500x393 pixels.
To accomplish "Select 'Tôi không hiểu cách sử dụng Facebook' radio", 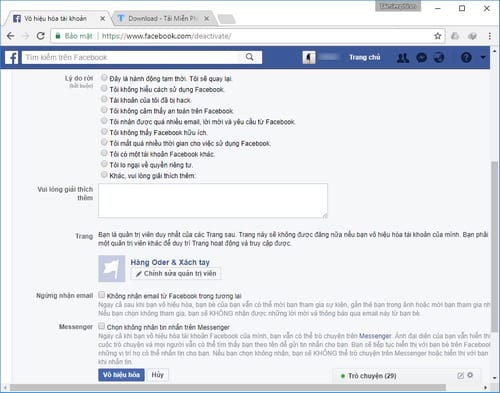I will (104, 89).
